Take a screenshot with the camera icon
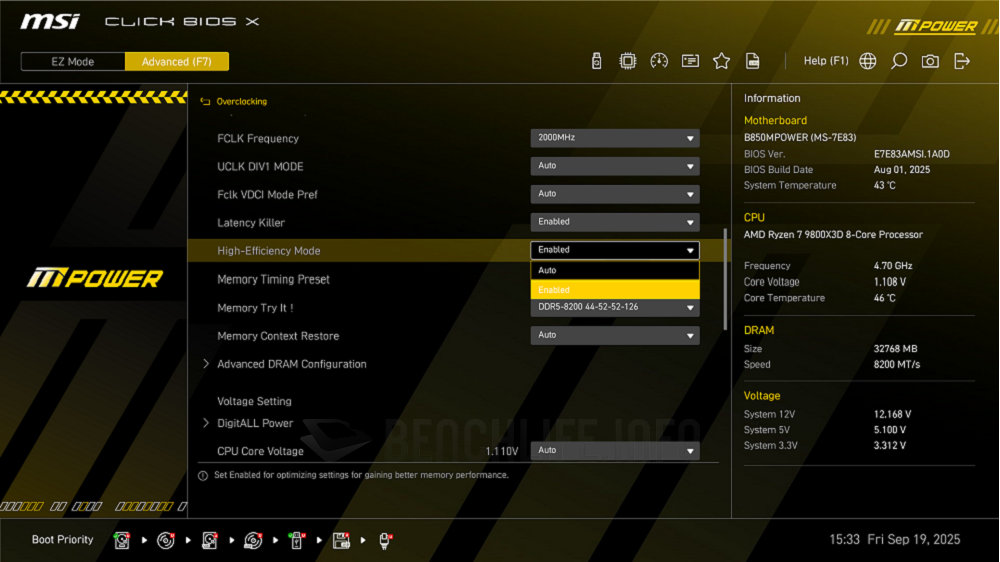1000x562 pixels. pyautogui.click(x=930, y=61)
